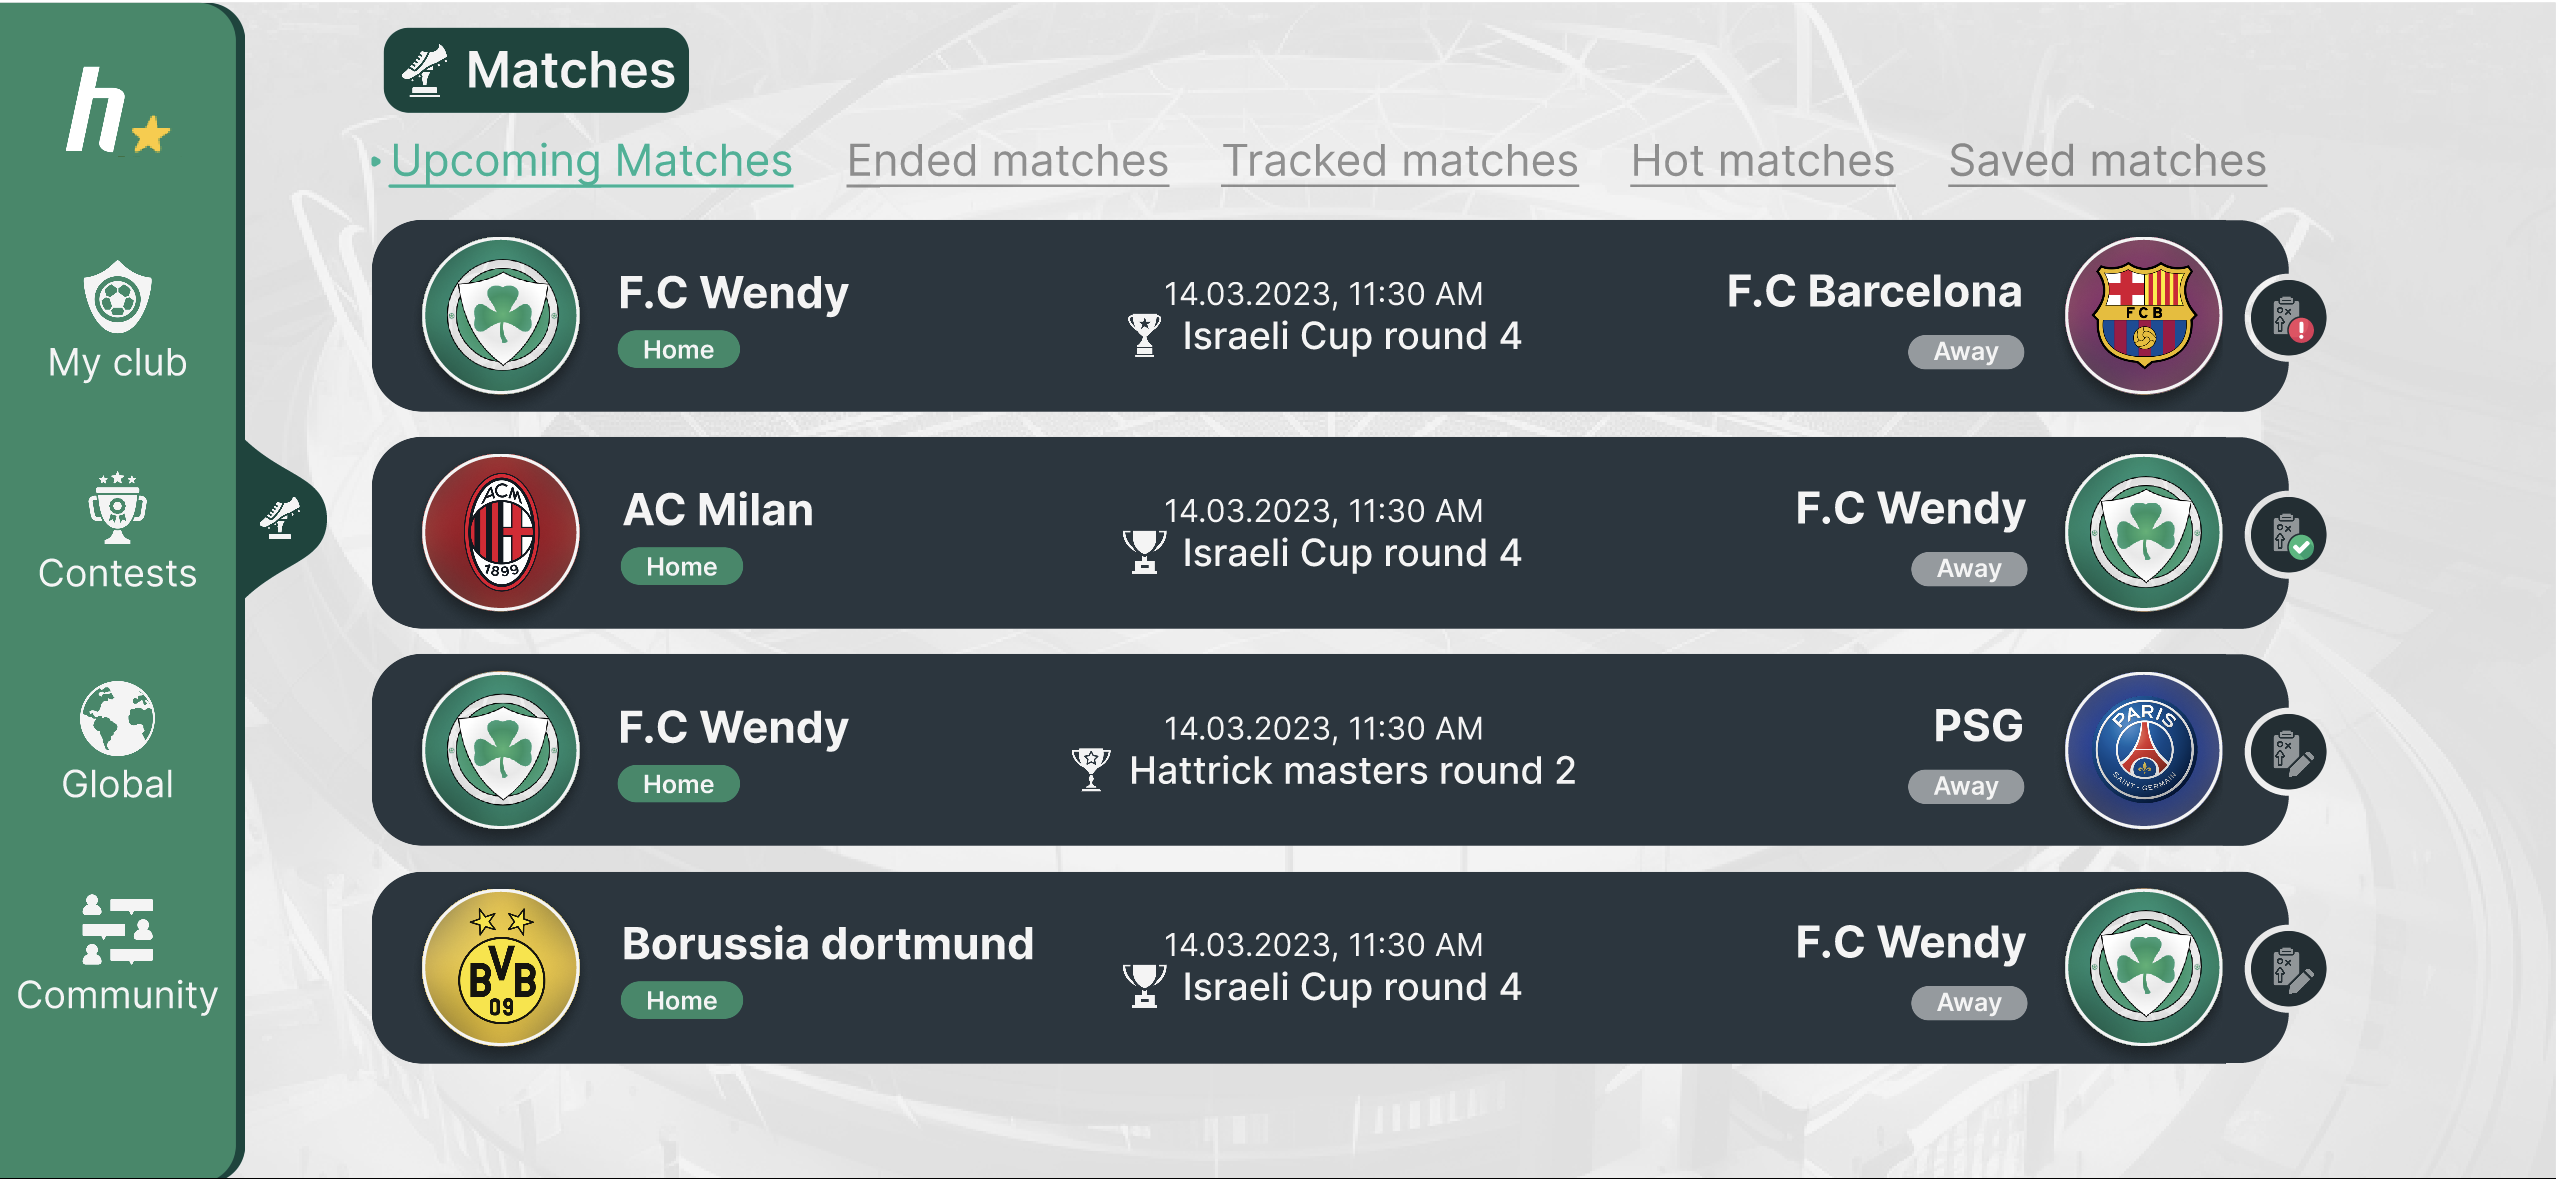
Task: Switch to the Ended matches tab
Action: [1007, 161]
